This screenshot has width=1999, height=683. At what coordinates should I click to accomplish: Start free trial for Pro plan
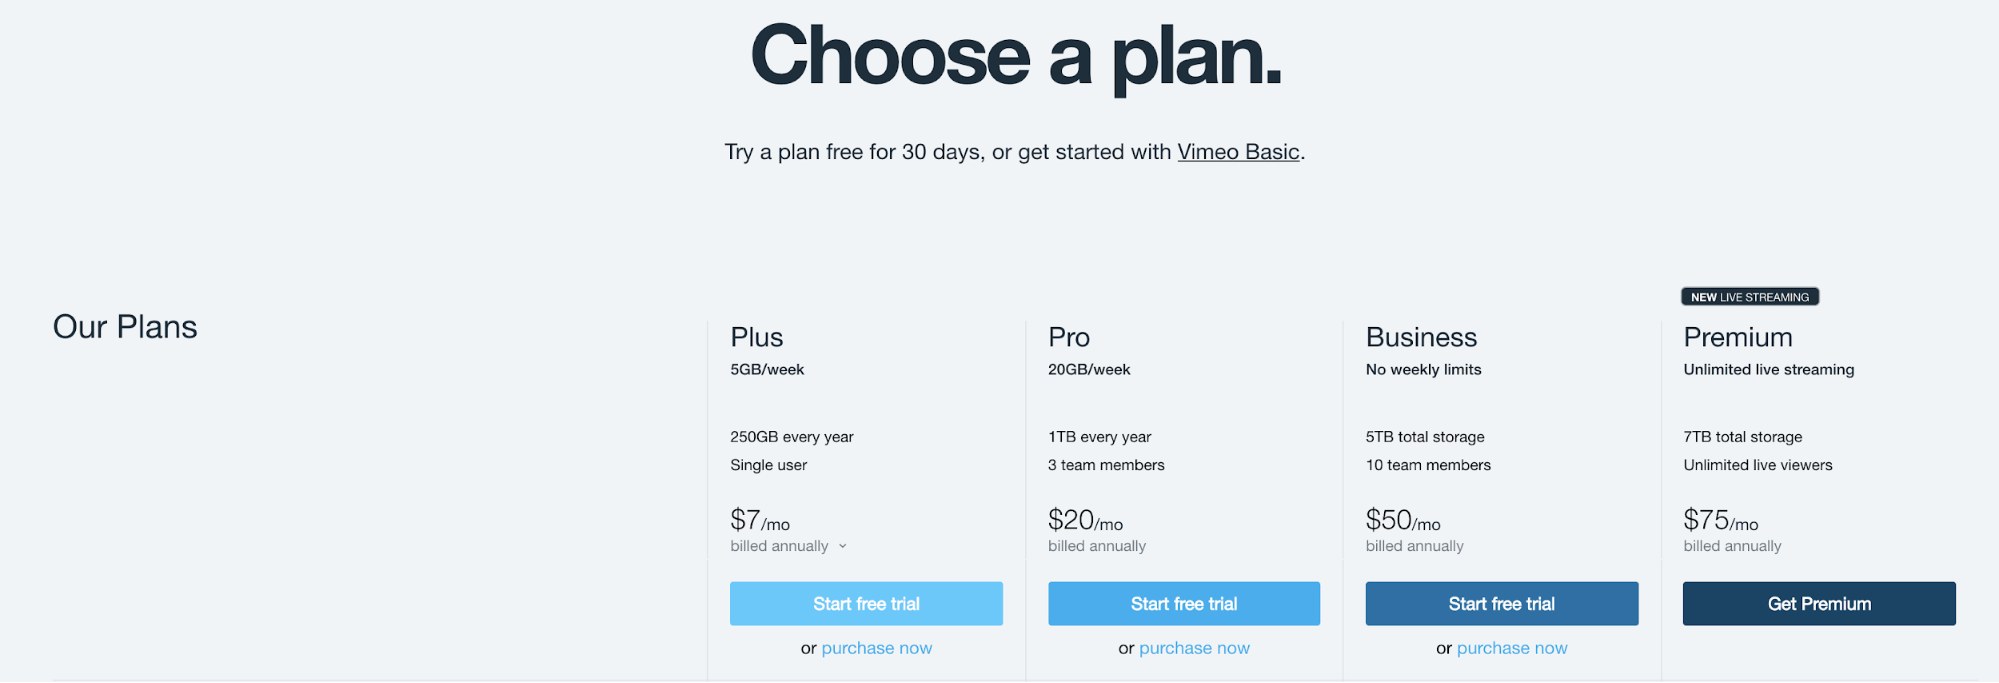1184,604
